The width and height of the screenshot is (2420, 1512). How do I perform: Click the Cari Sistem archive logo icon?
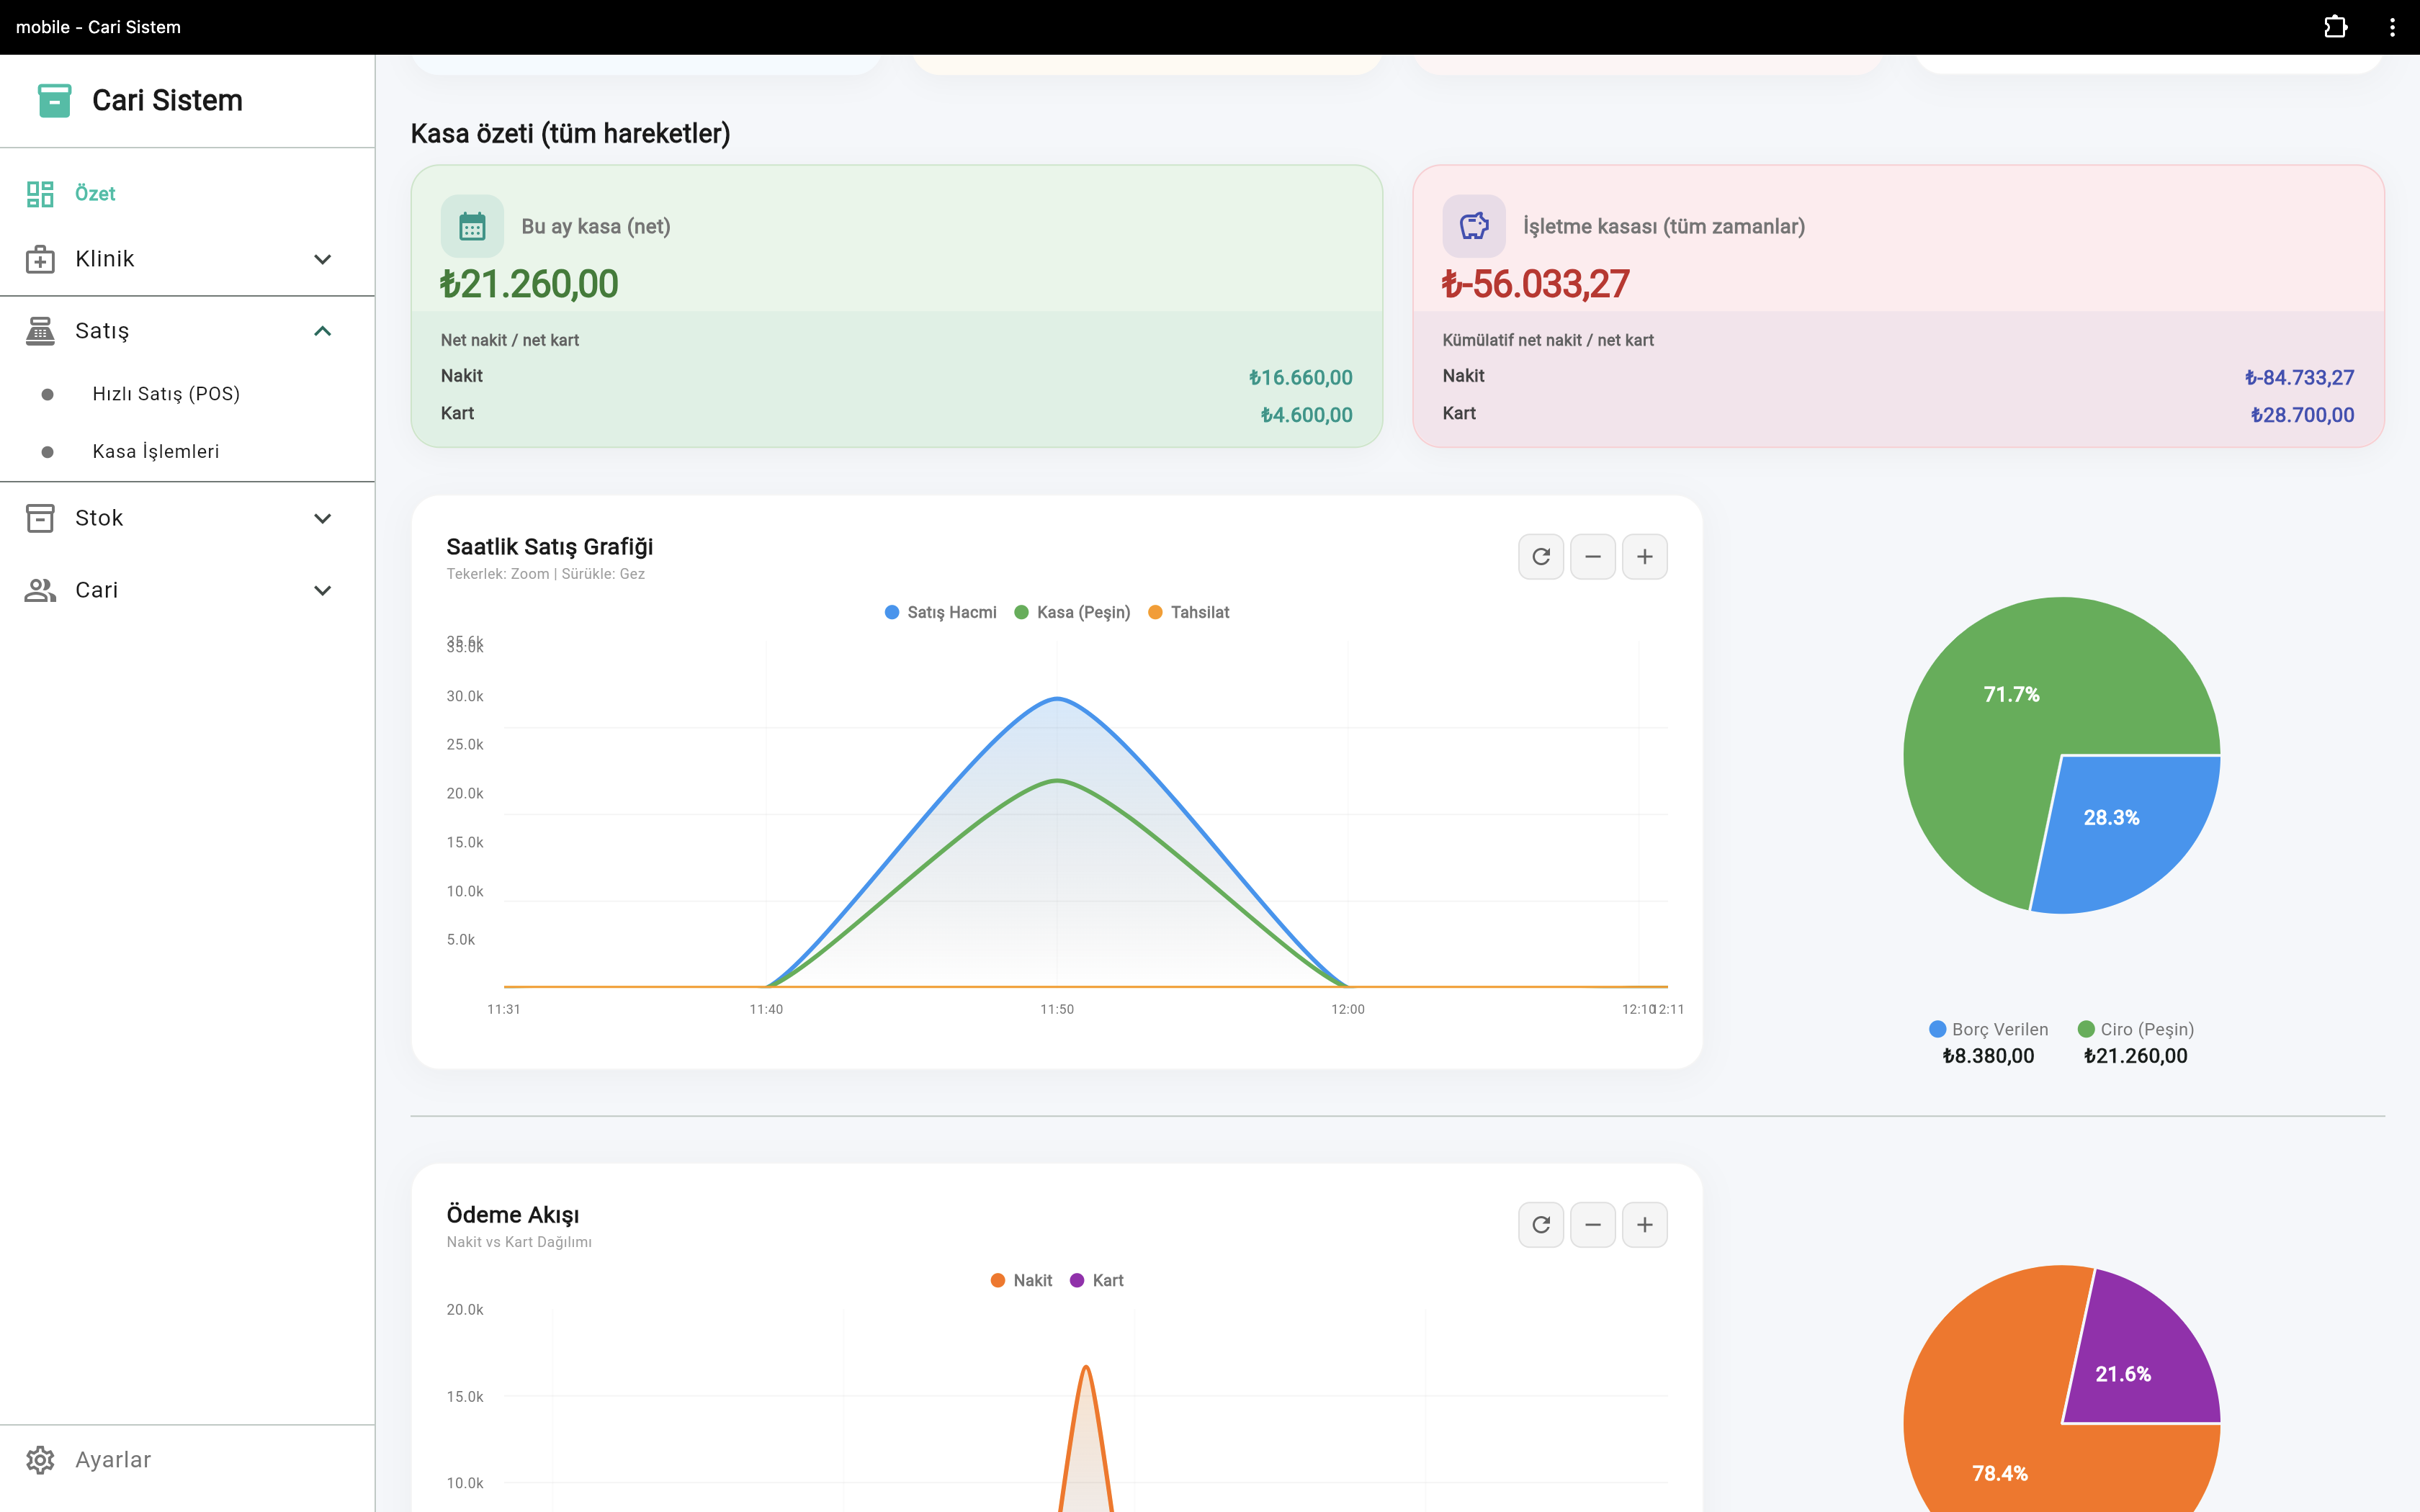tap(54, 100)
